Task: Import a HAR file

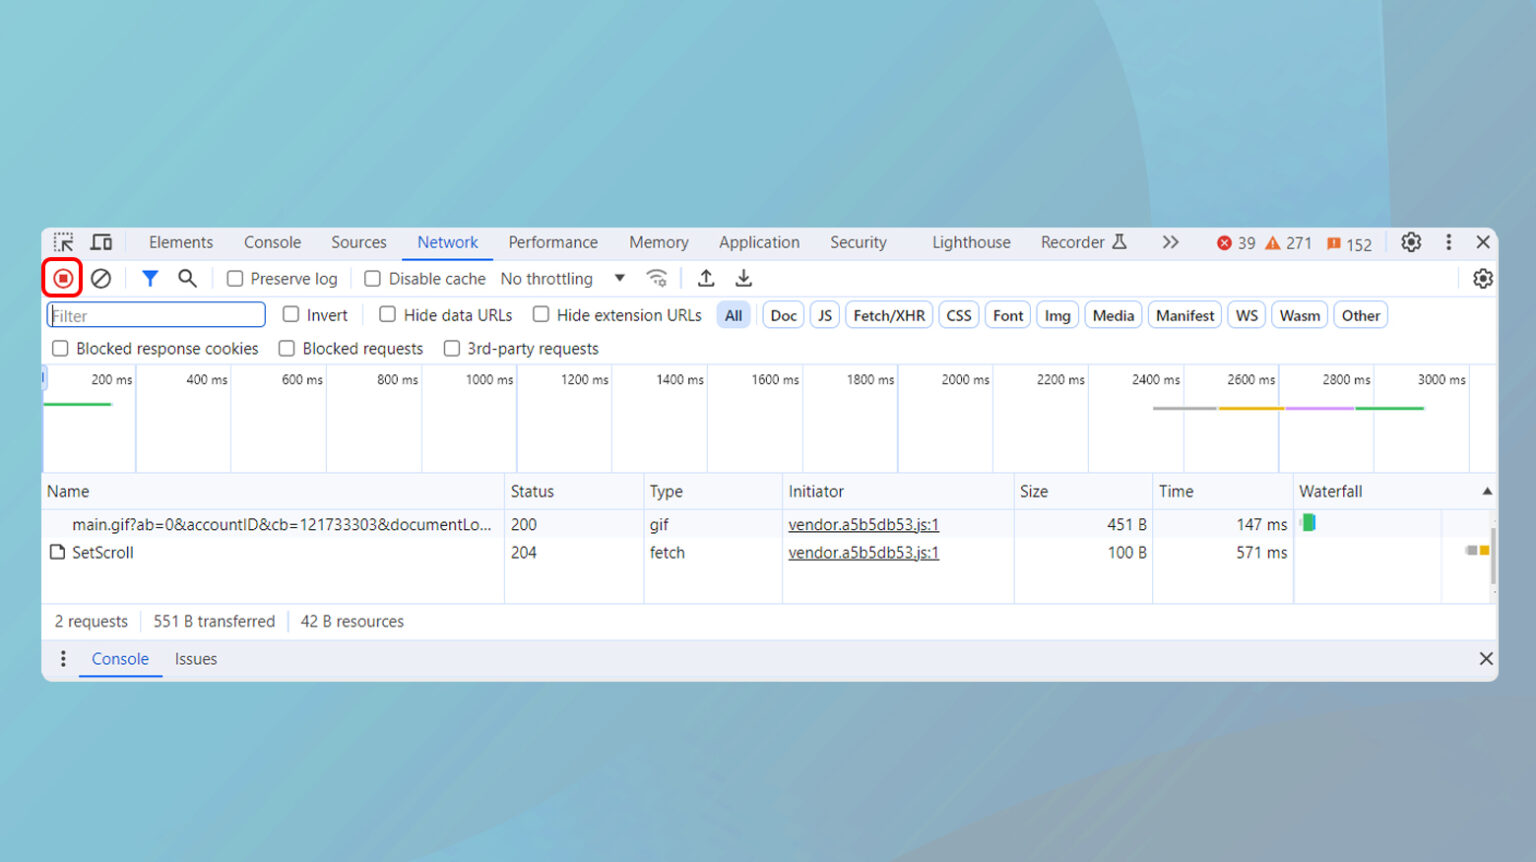Action: [x=705, y=278]
